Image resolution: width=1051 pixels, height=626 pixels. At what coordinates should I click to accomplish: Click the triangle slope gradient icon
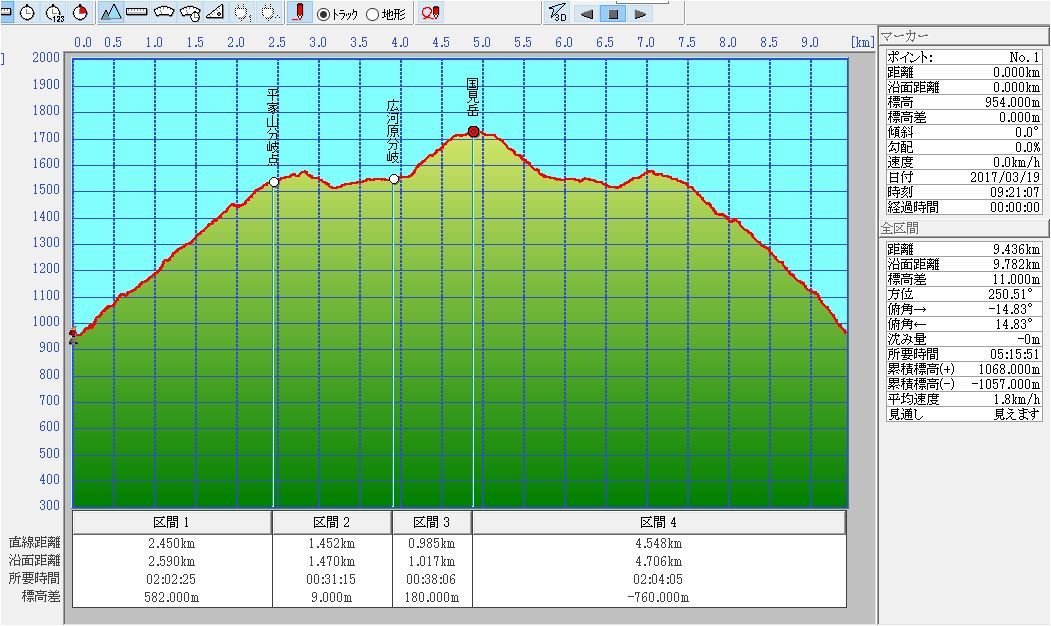click(x=215, y=13)
